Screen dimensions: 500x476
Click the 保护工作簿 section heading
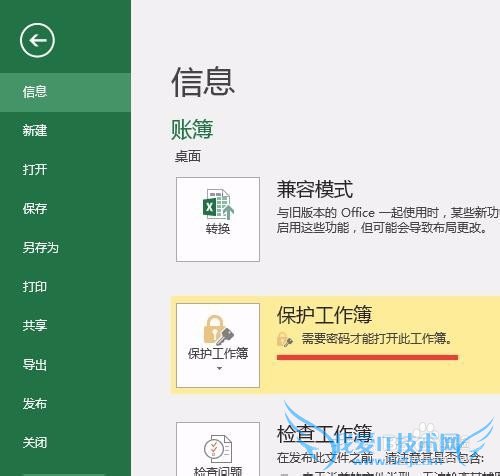(324, 315)
